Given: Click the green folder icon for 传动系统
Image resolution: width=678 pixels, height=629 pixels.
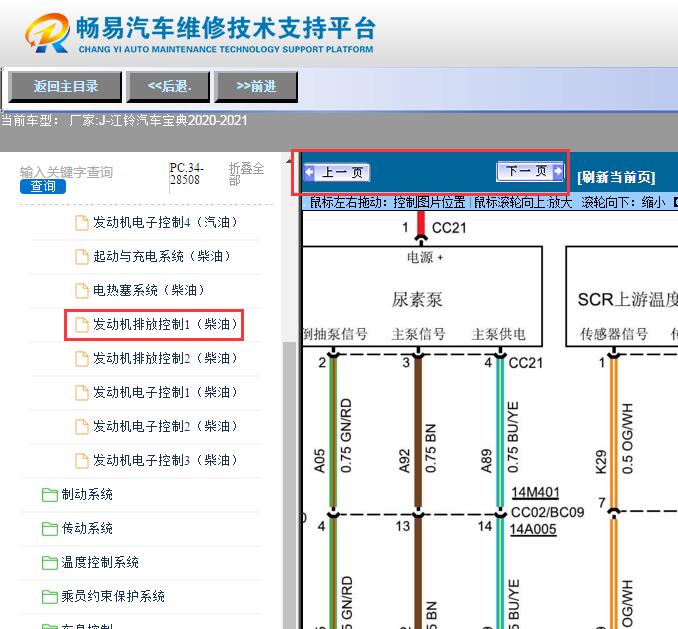Looking at the screenshot, I should coord(50,529).
